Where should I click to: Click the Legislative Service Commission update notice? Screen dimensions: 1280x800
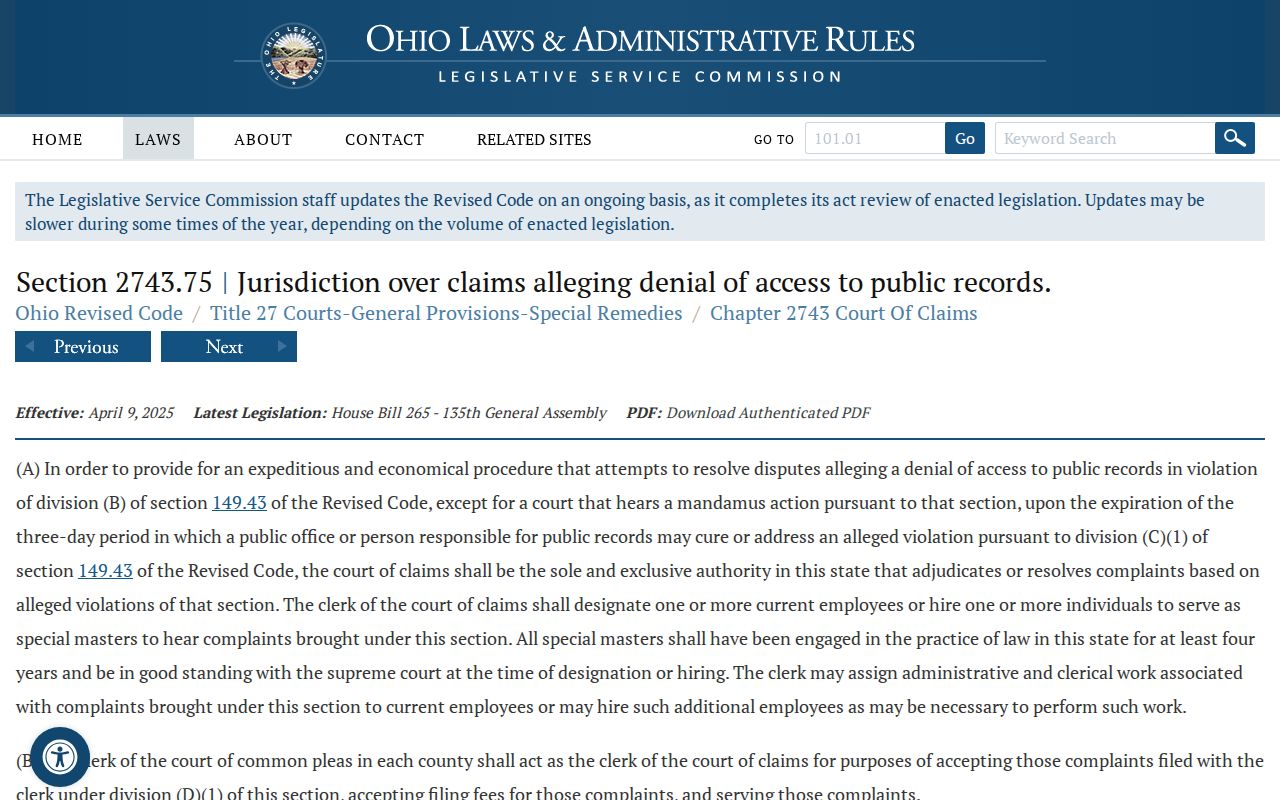click(640, 211)
